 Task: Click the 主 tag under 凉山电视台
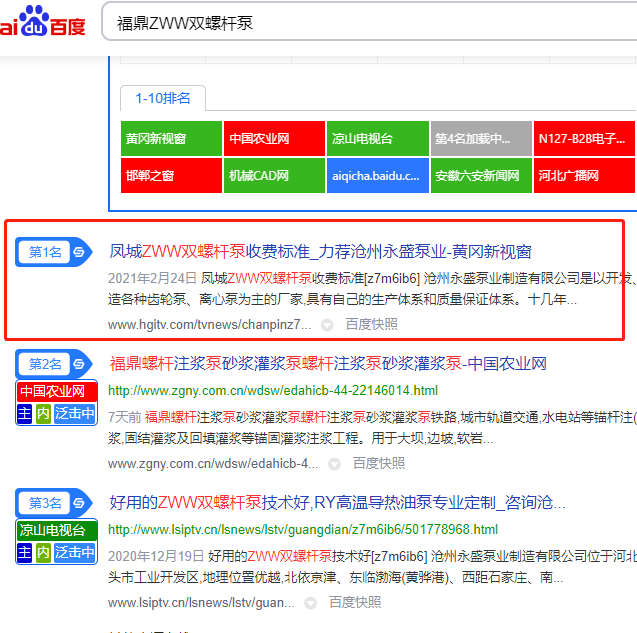[24, 553]
